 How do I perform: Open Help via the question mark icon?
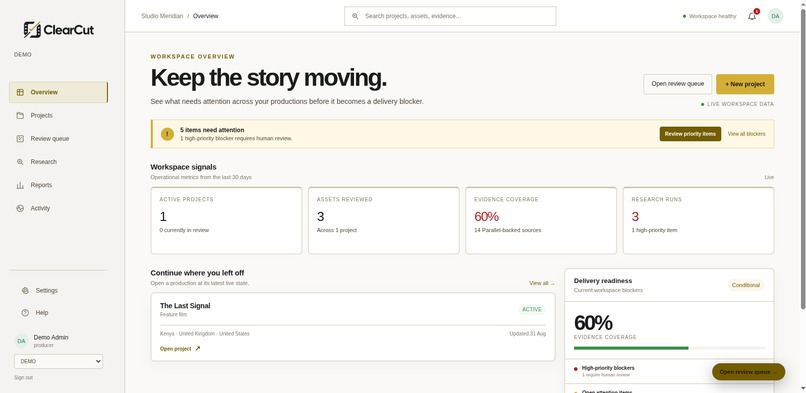25,313
